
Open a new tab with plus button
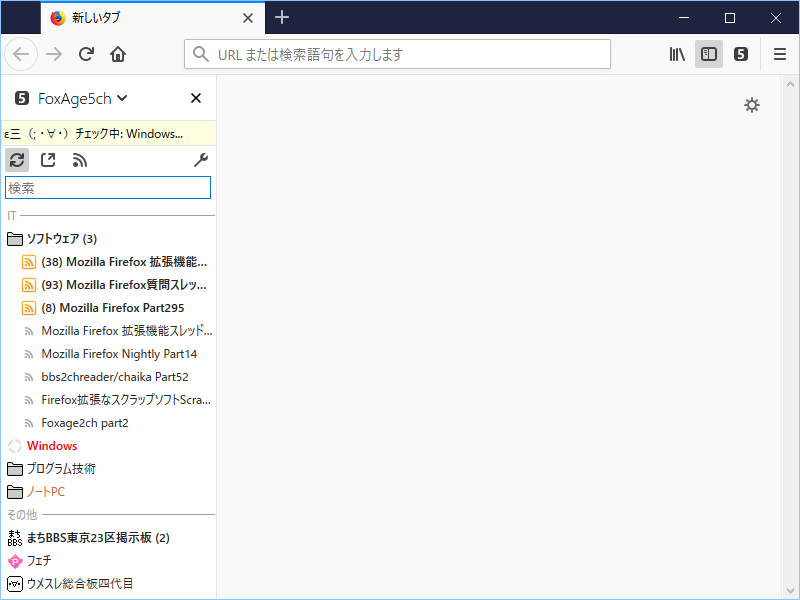[282, 17]
